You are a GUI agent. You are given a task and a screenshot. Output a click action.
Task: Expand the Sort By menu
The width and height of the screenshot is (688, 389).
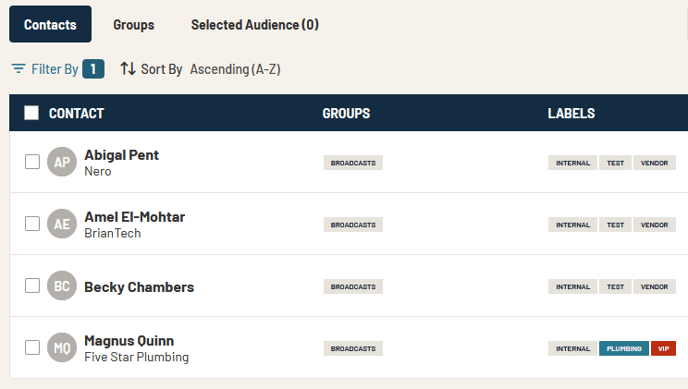tap(161, 69)
